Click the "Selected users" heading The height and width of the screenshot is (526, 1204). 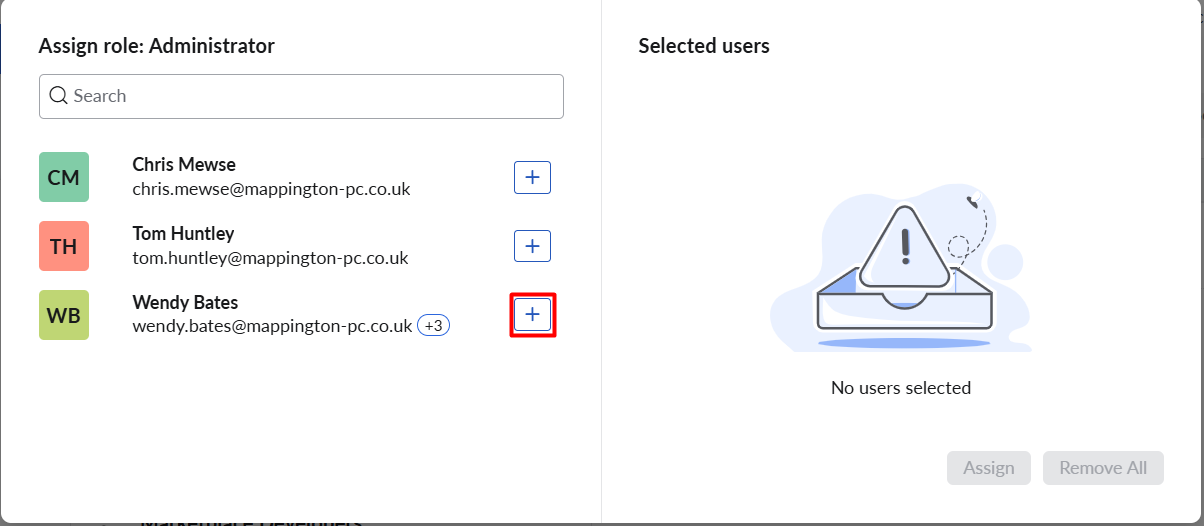pyautogui.click(x=704, y=46)
